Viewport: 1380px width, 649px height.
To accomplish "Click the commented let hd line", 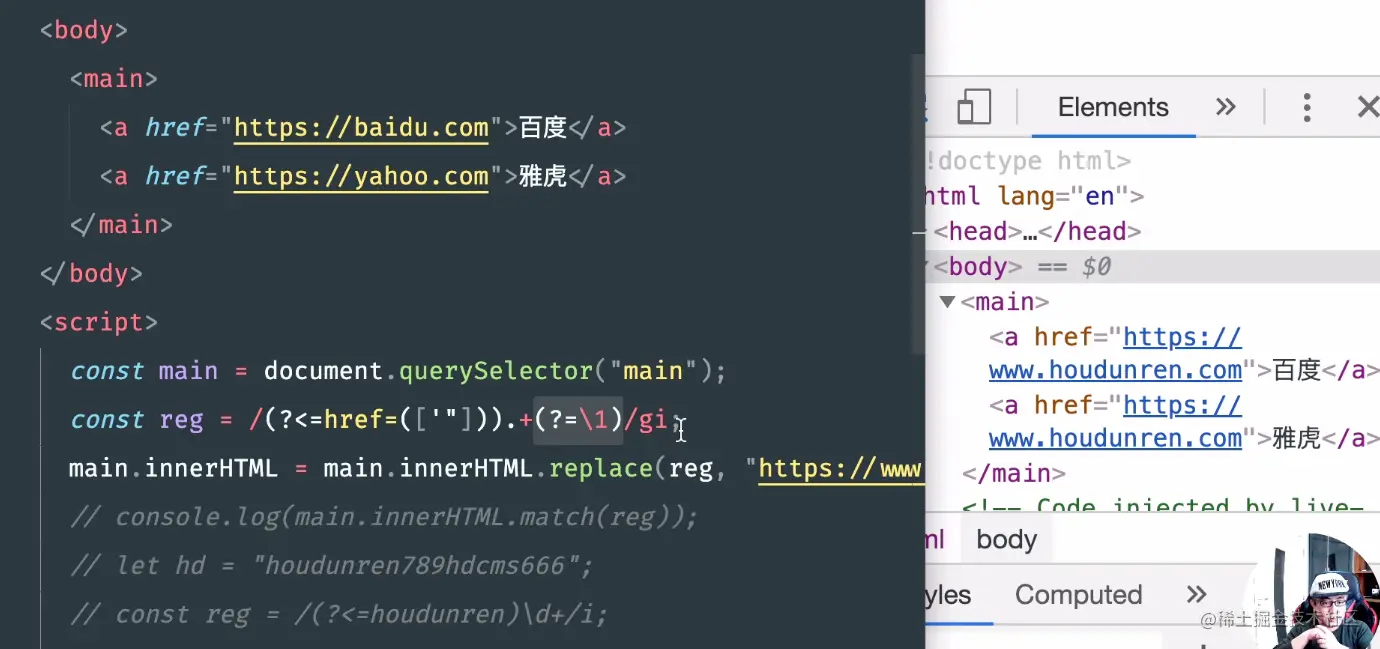I will (332, 566).
